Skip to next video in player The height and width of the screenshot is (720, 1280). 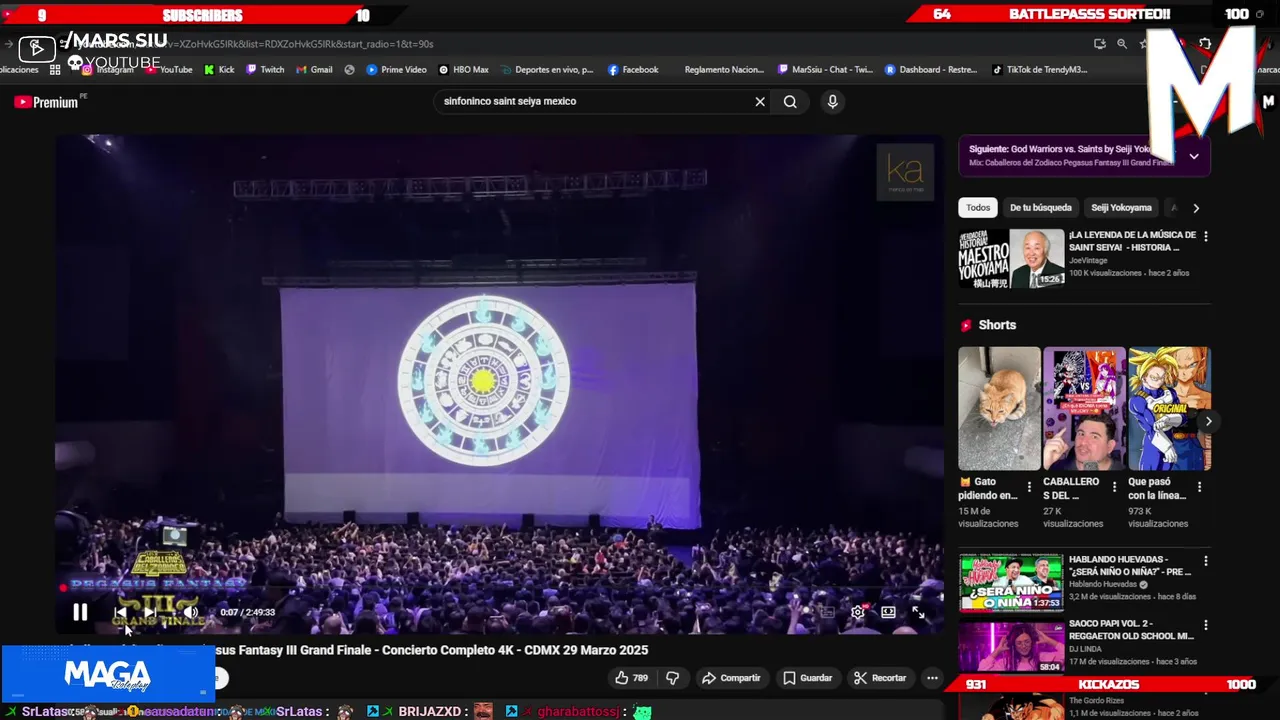point(152,612)
